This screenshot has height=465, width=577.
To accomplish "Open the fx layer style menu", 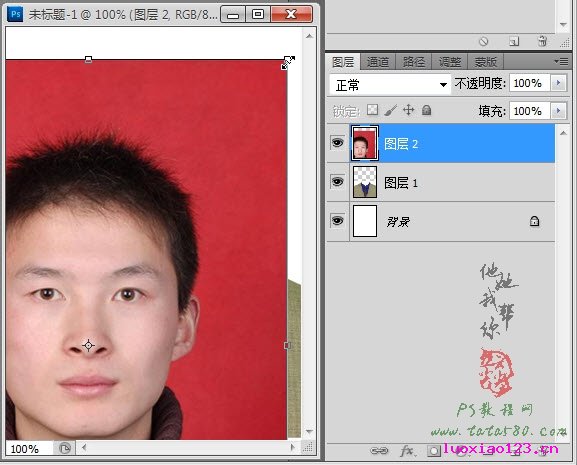I will (407, 450).
